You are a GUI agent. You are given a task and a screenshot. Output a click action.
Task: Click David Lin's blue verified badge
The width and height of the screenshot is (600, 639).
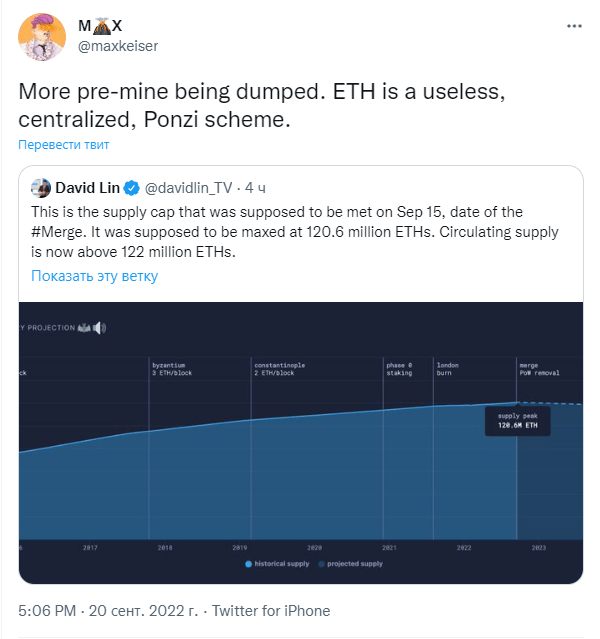pyautogui.click(x=131, y=188)
